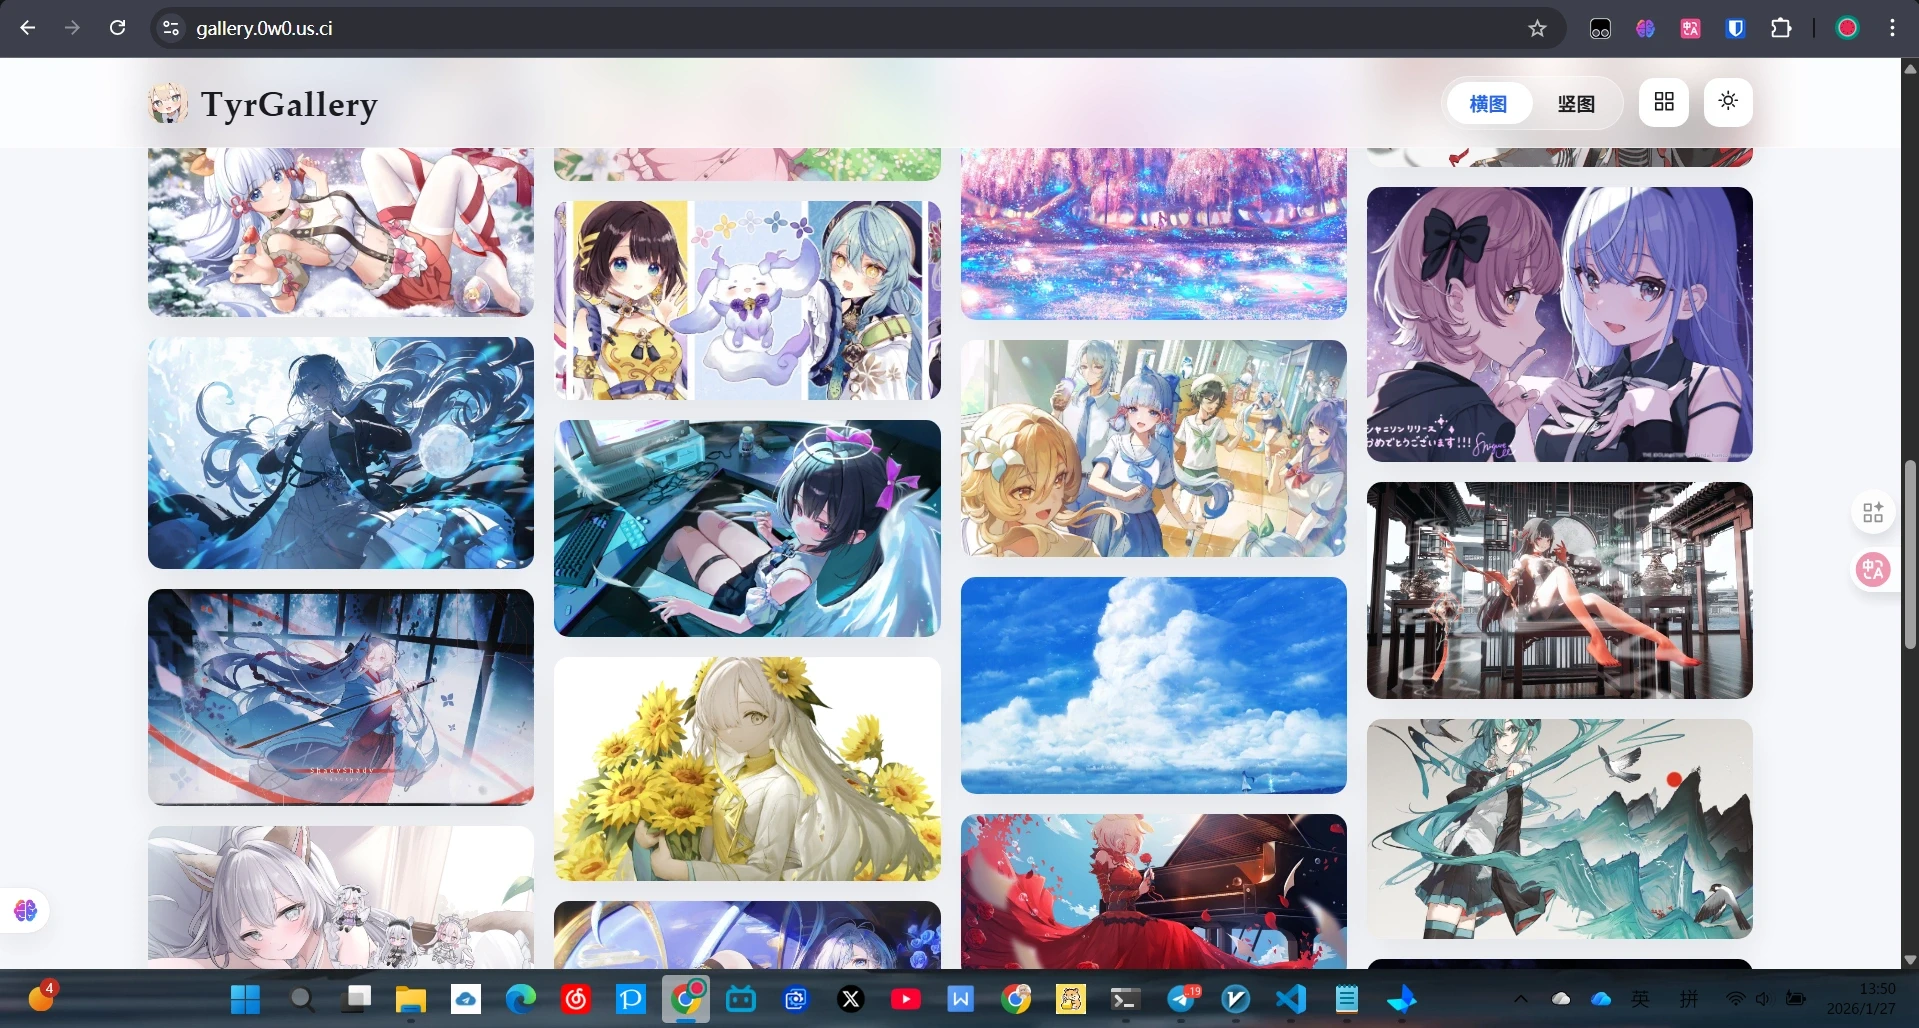Open Microsoft Edge from taskbar
The width and height of the screenshot is (1919, 1028).
[x=520, y=999]
